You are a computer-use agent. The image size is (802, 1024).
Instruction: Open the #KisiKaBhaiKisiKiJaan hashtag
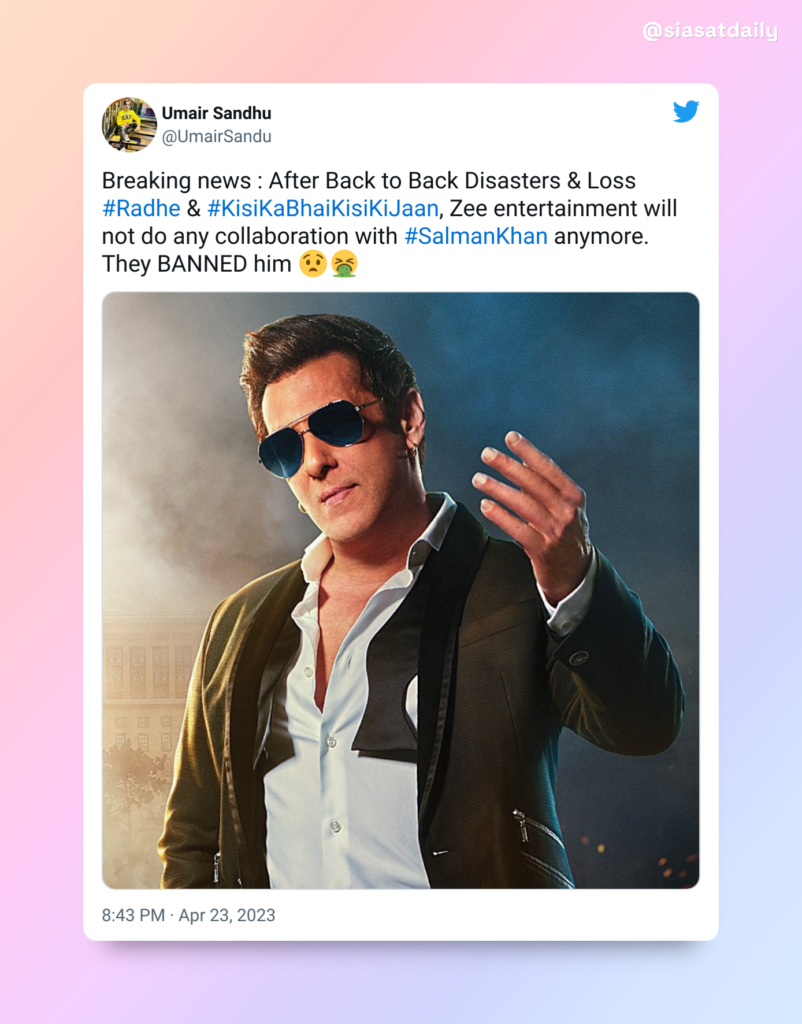click(x=323, y=208)
